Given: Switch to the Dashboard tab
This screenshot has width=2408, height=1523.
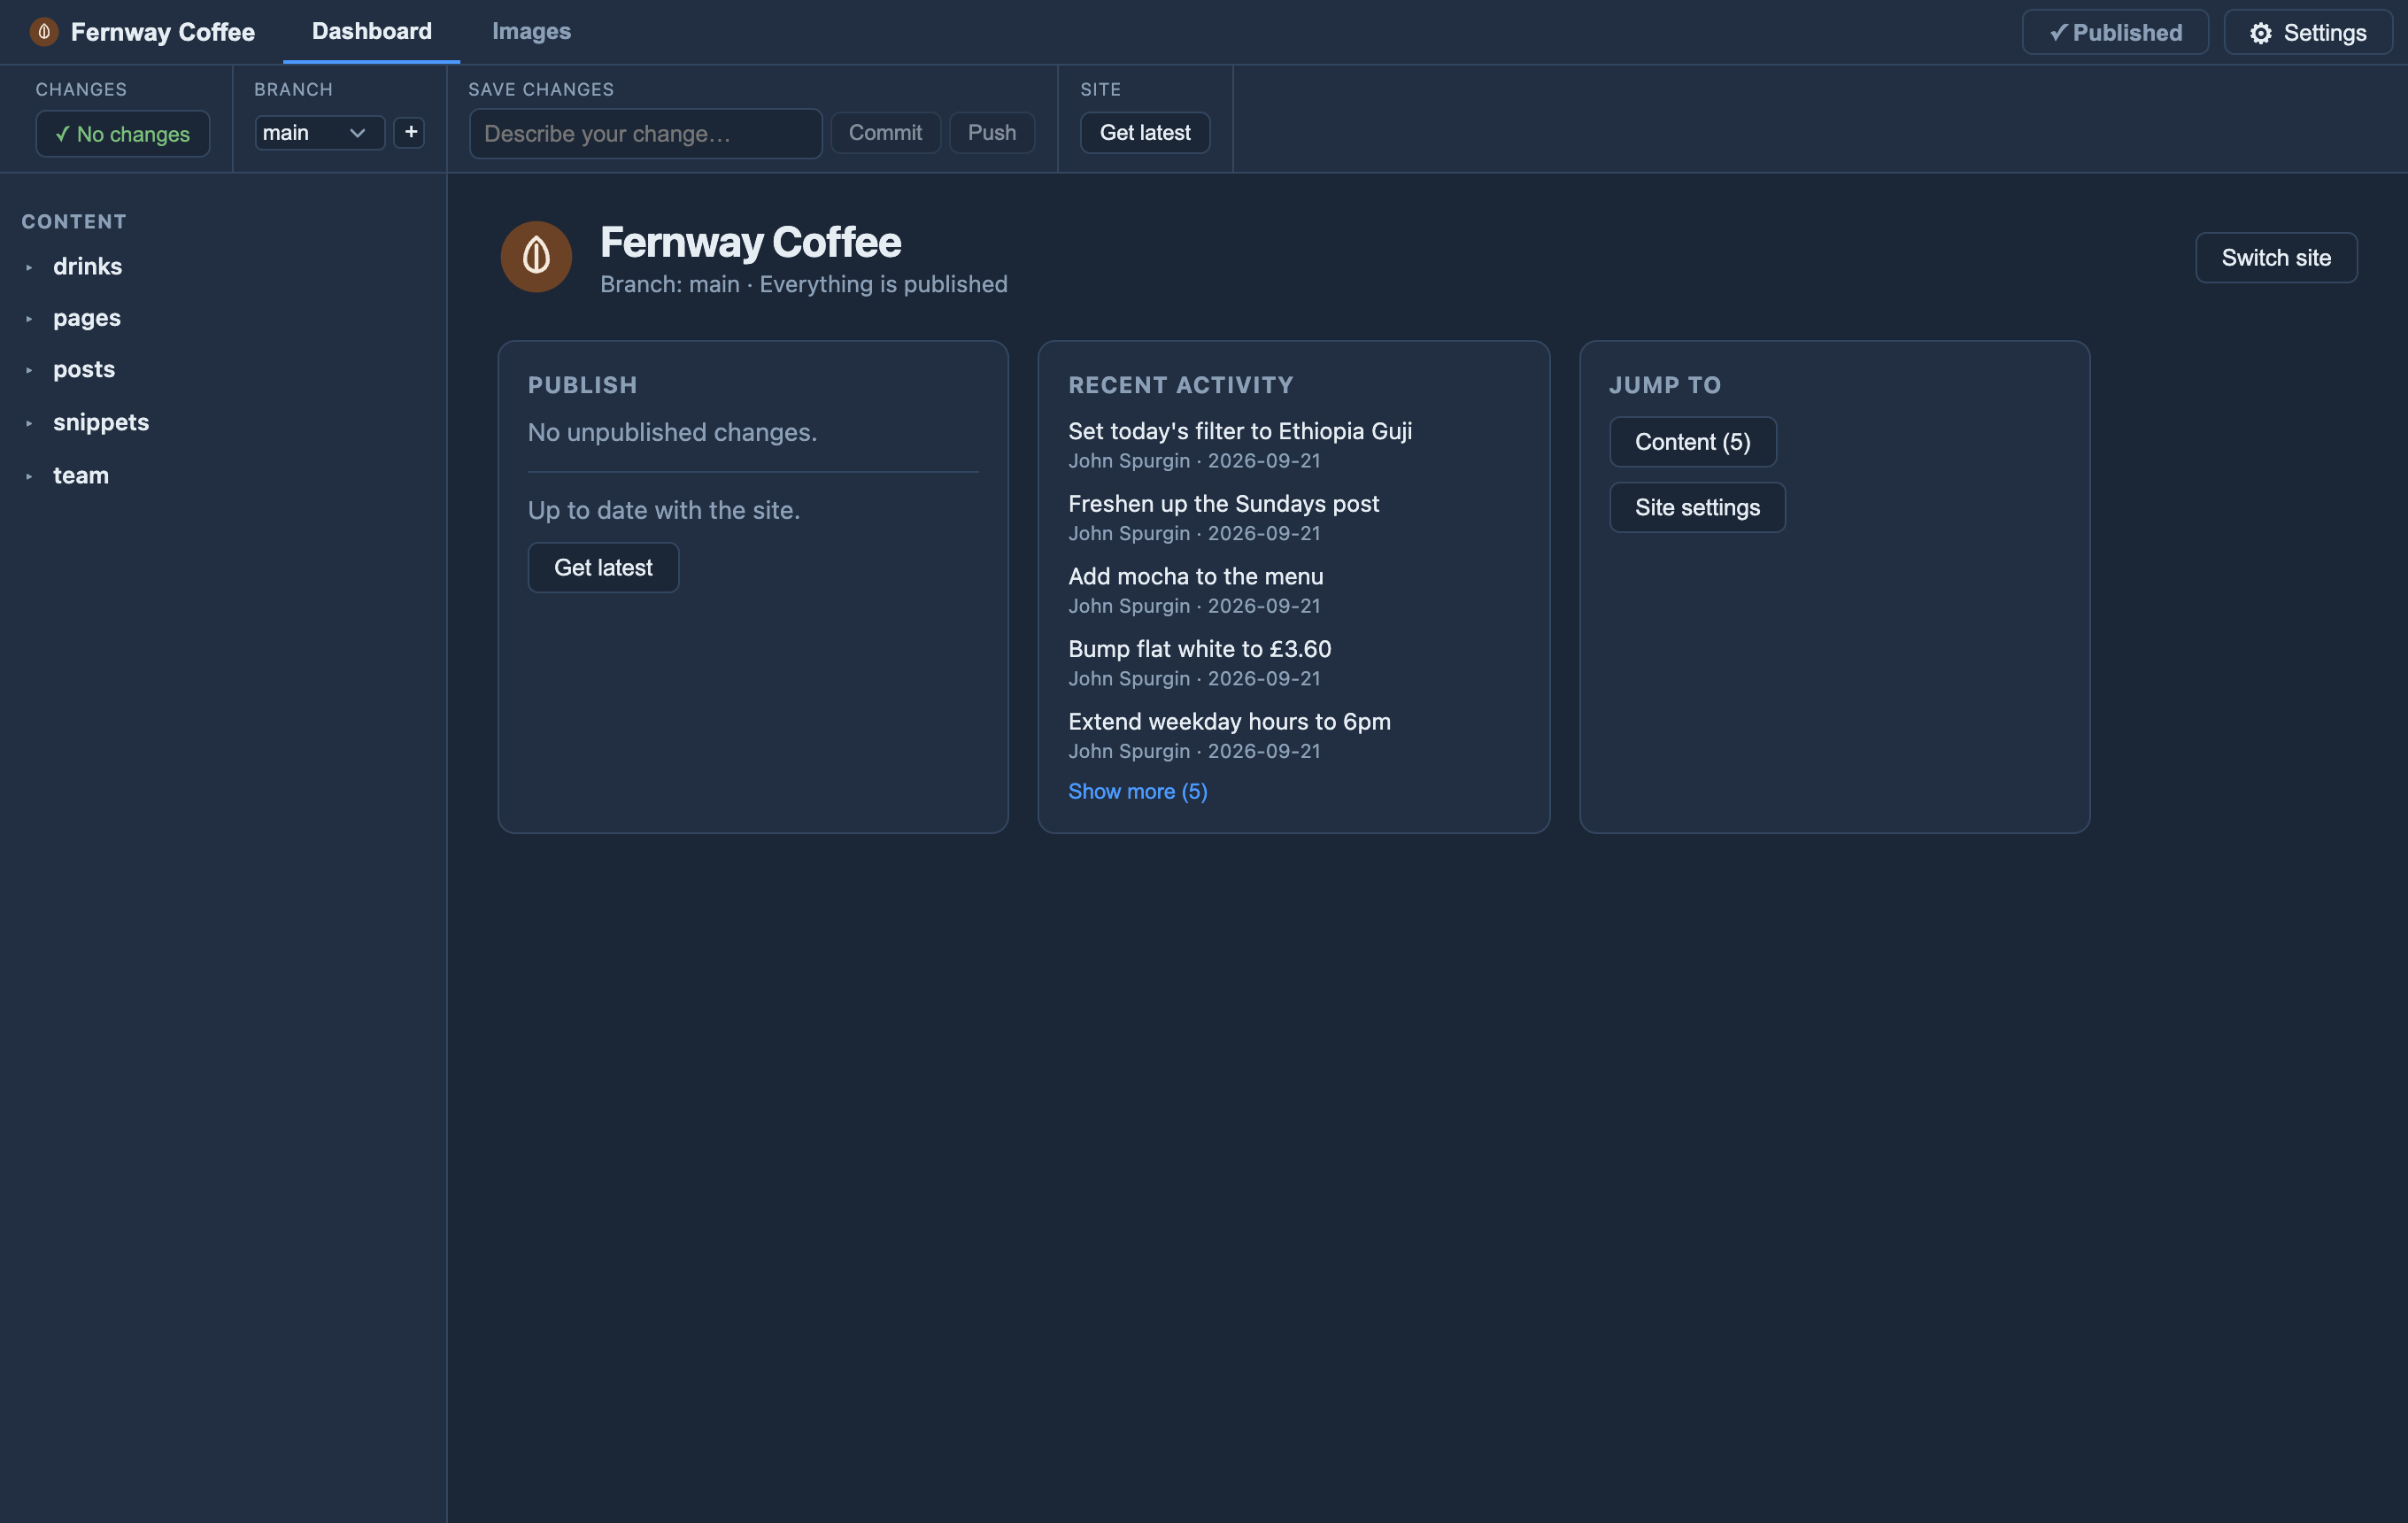Looking at the screenshot, I should click(372, 31).
